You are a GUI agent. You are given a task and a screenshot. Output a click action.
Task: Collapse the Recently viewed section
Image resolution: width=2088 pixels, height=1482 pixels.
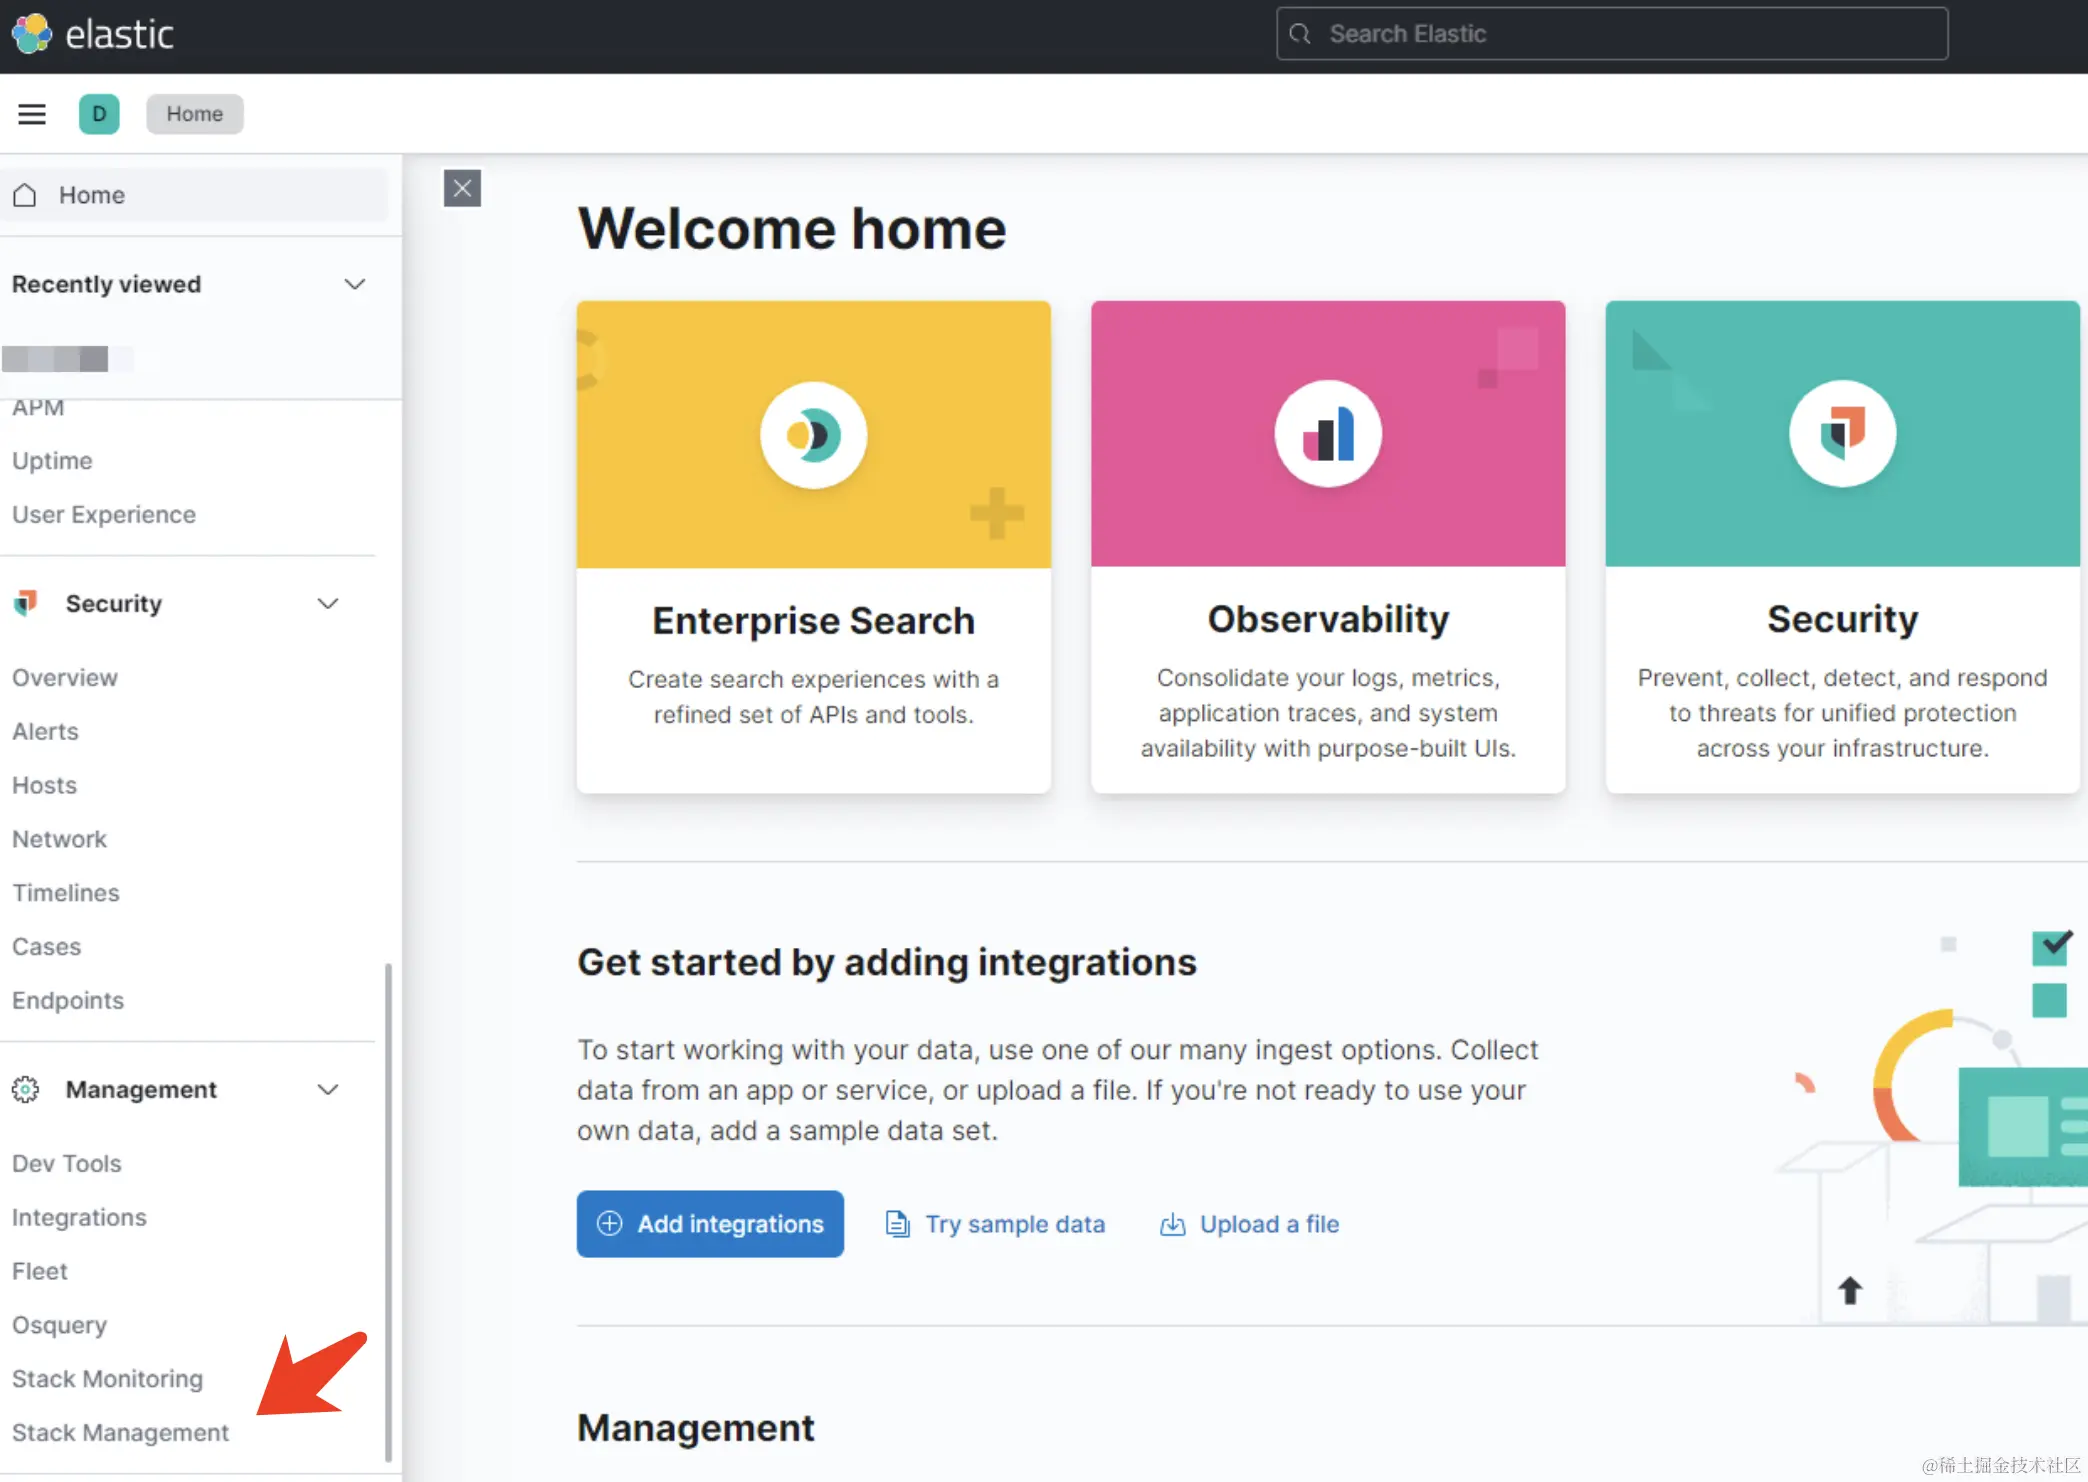pyautogui.click(x=355, y=284)
